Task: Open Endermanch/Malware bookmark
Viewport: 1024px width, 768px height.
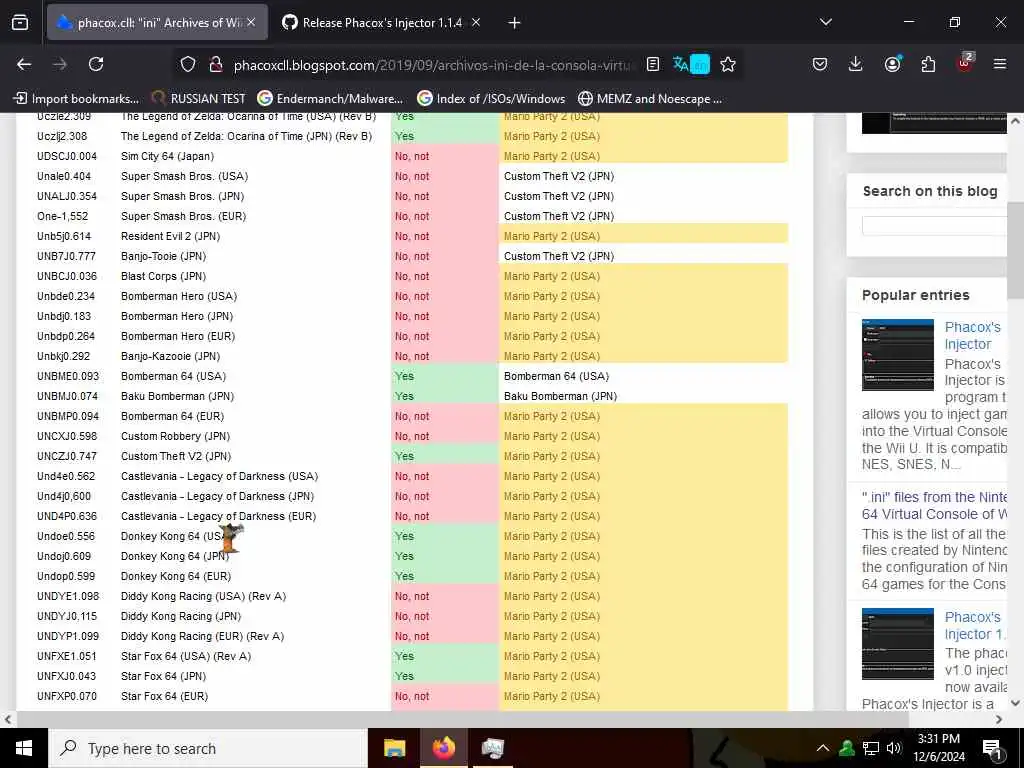Action: [330, 99]
